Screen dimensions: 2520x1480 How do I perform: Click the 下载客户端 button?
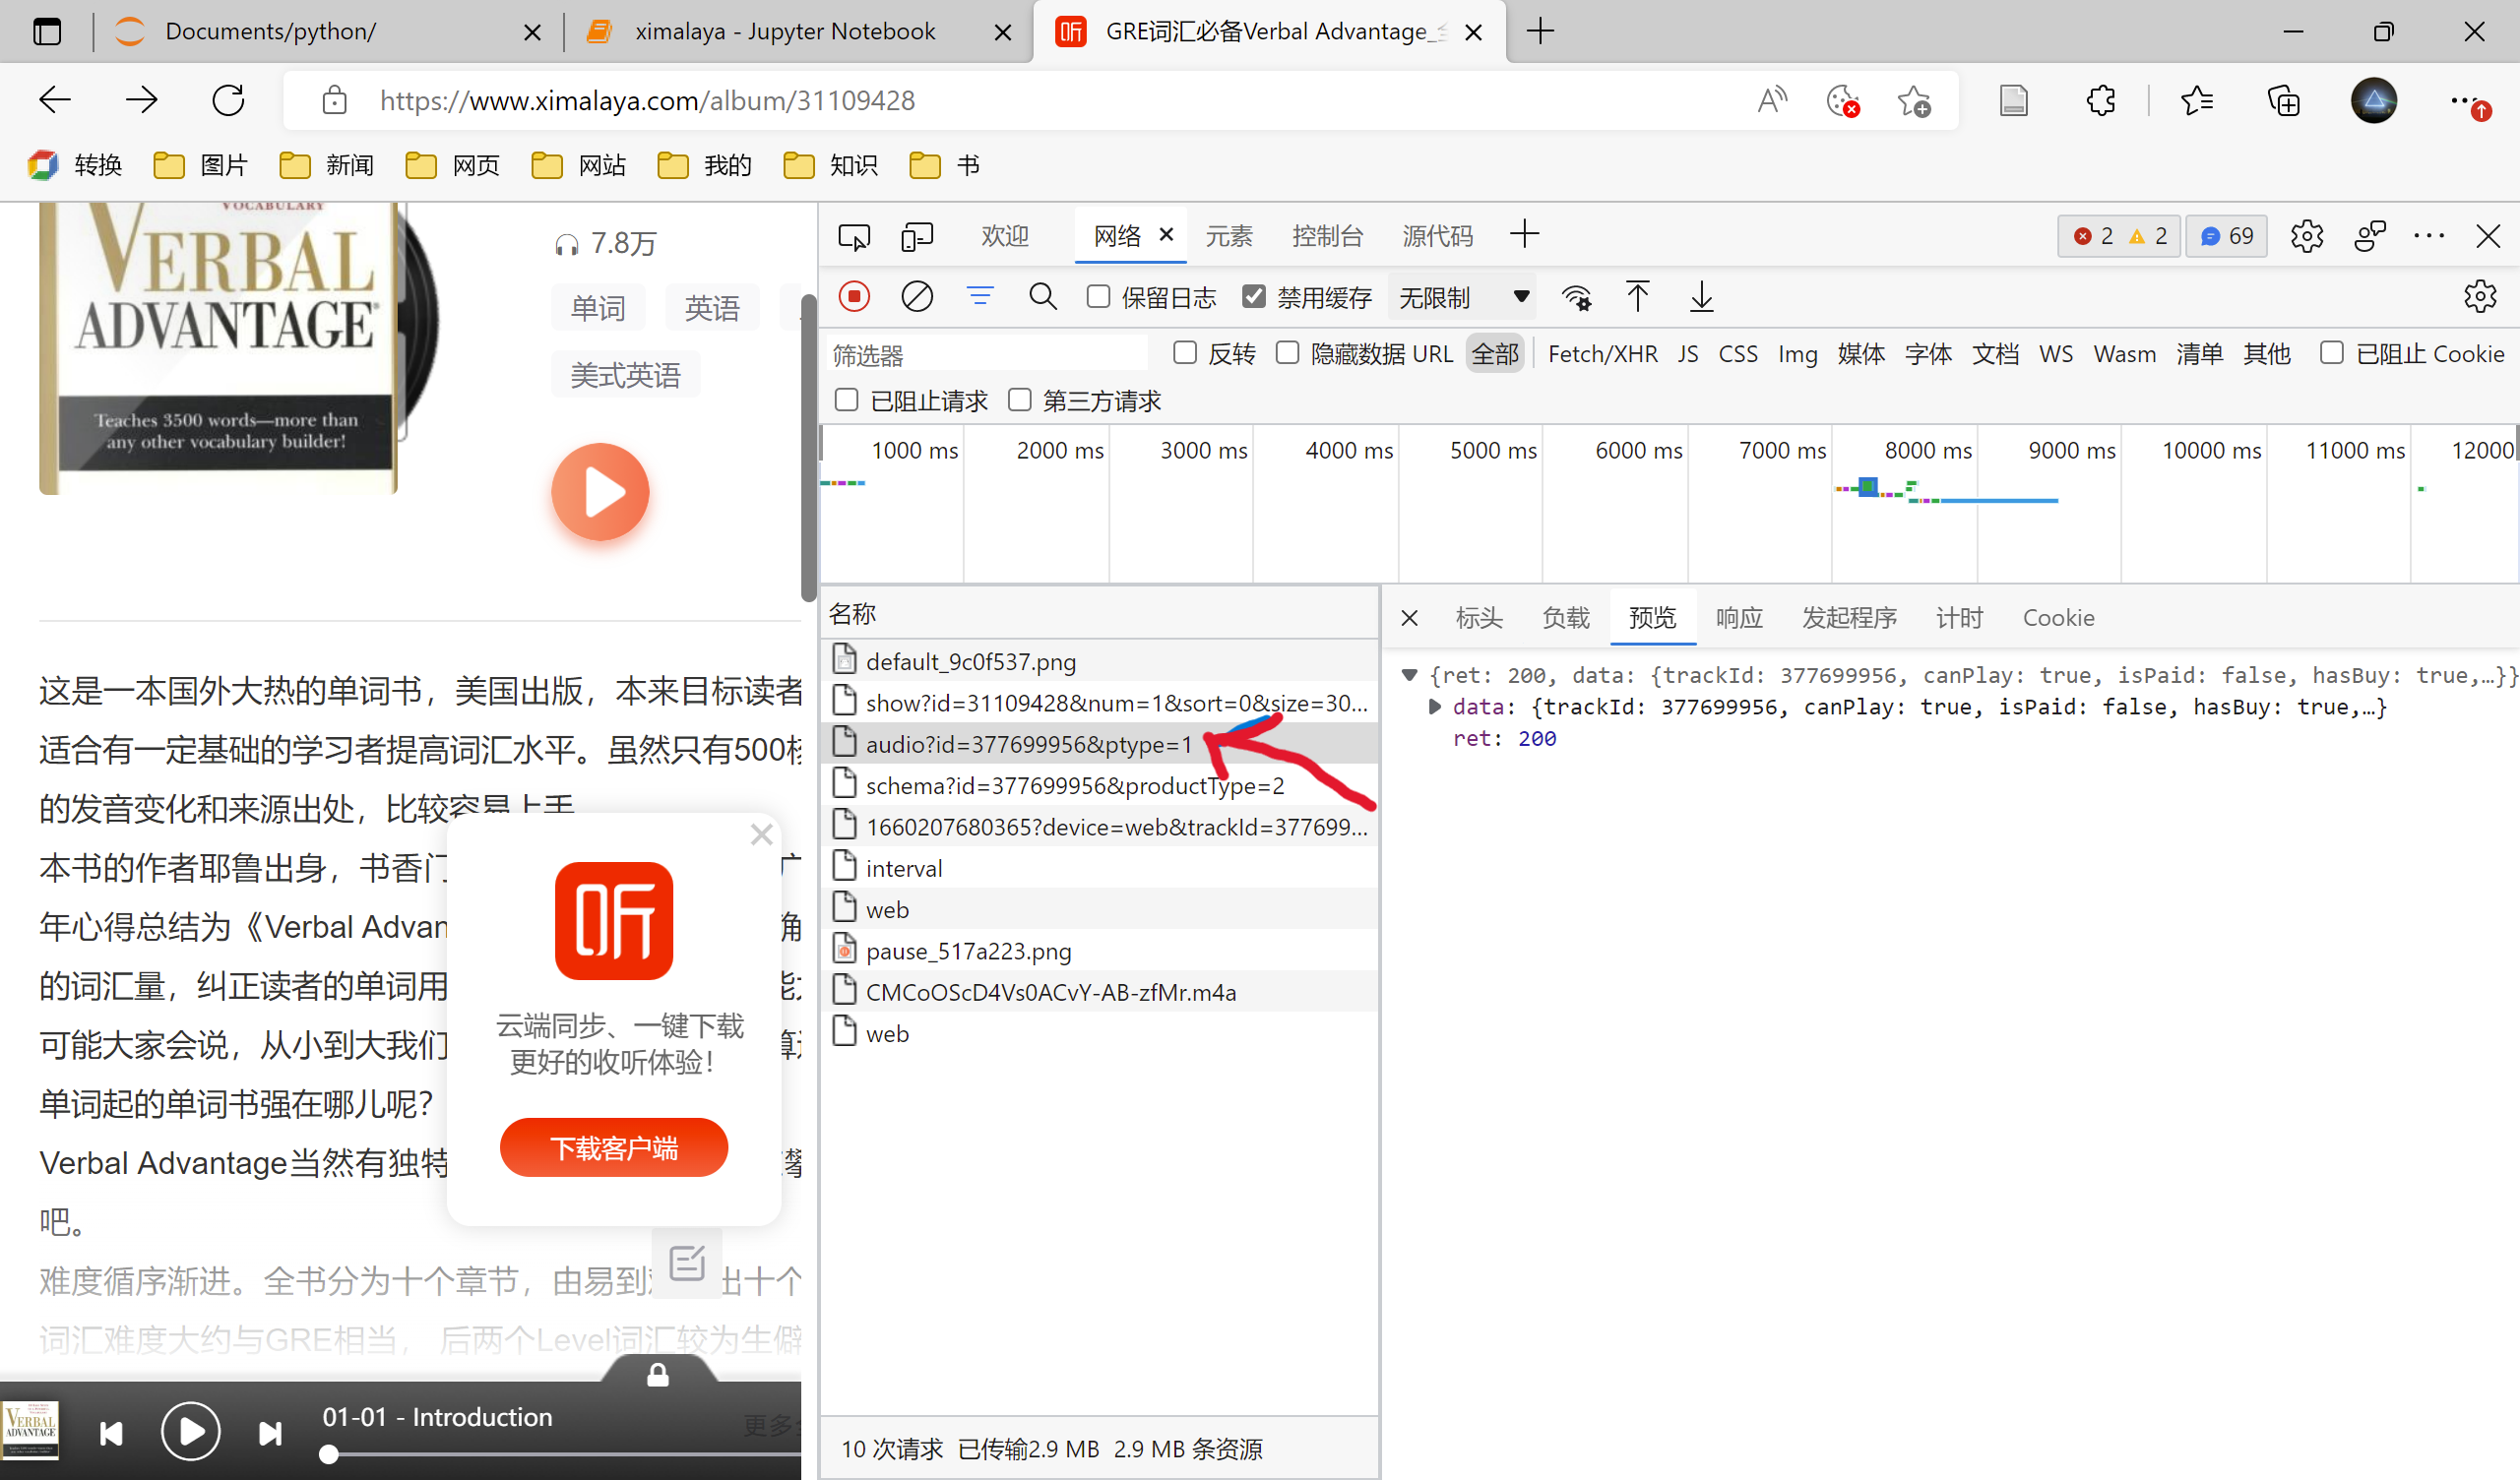pyautogui.click(x=614, y=1148)
